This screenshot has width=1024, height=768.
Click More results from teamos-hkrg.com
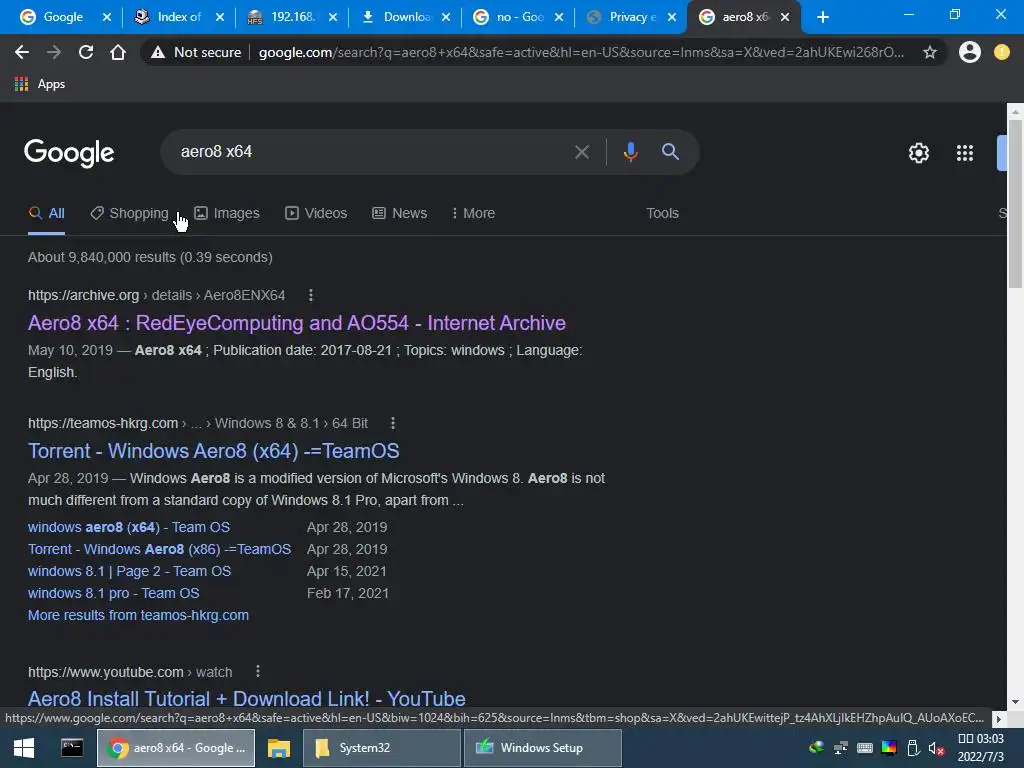click(x=138, y=615)
